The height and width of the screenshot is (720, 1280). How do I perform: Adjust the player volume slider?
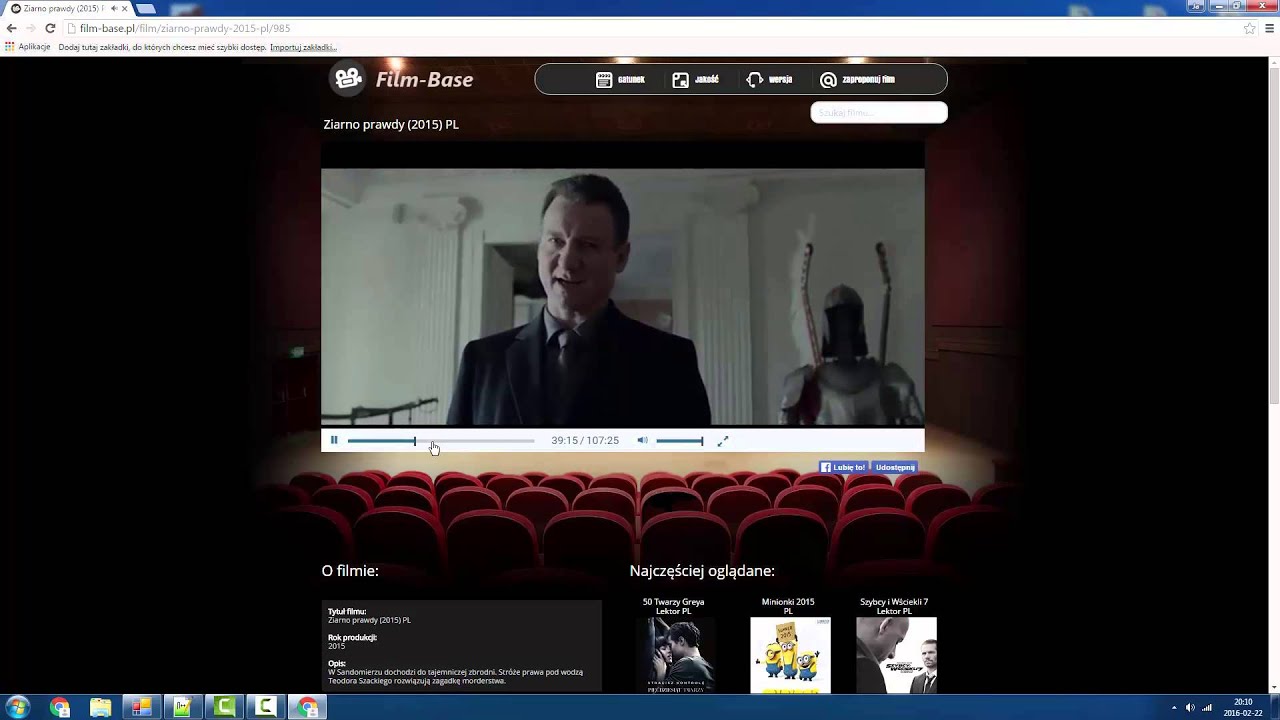[680, 440]
